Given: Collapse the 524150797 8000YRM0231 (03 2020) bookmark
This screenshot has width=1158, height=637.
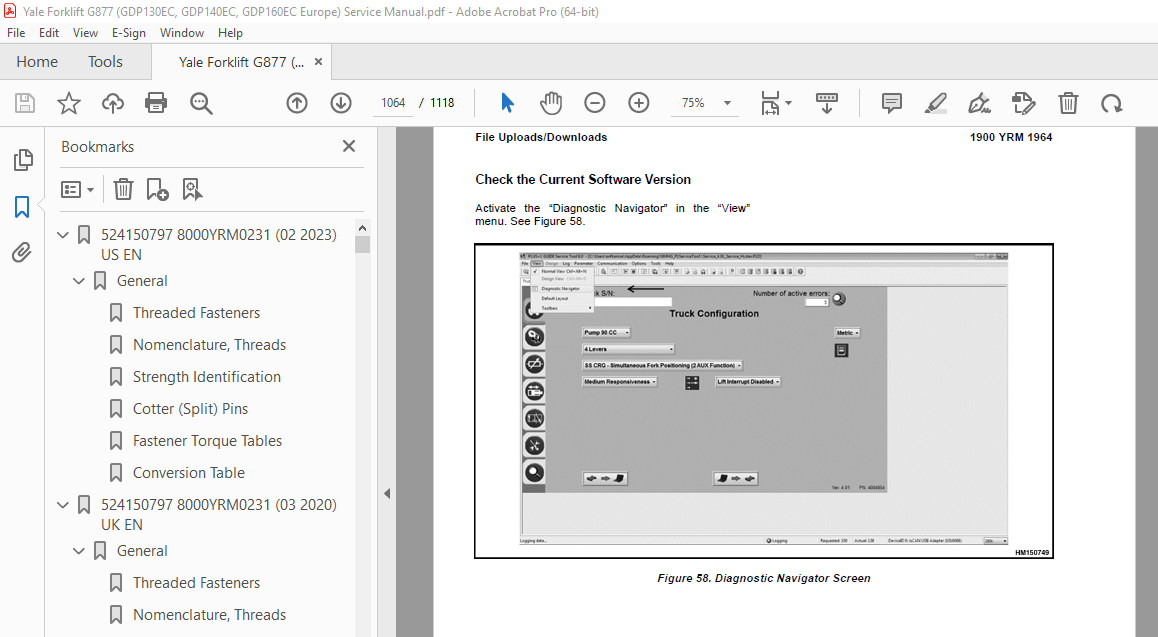Looking at the screenshot, I should click(63, 505).
